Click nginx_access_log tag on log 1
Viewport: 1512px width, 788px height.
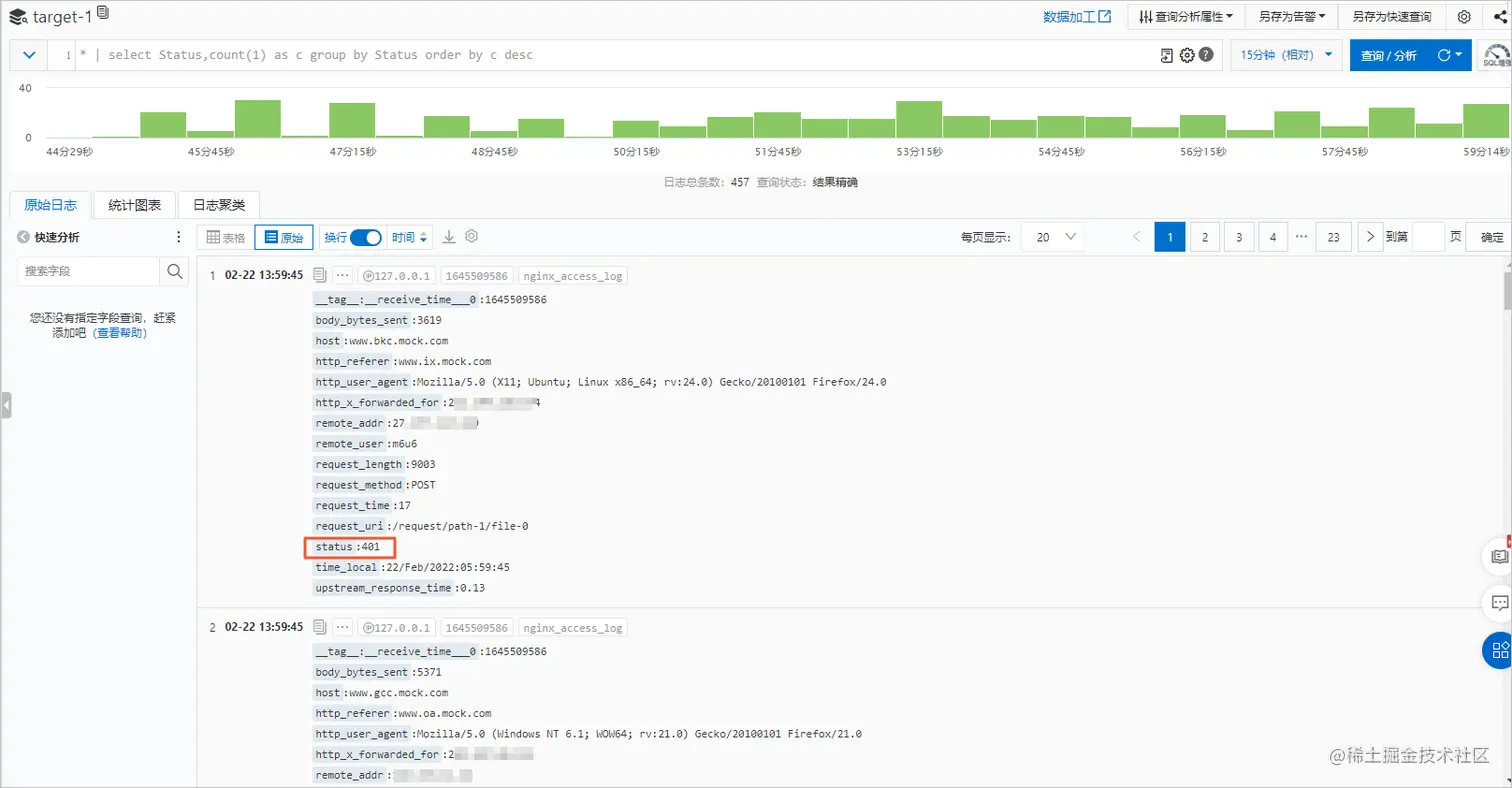point(574,276)
